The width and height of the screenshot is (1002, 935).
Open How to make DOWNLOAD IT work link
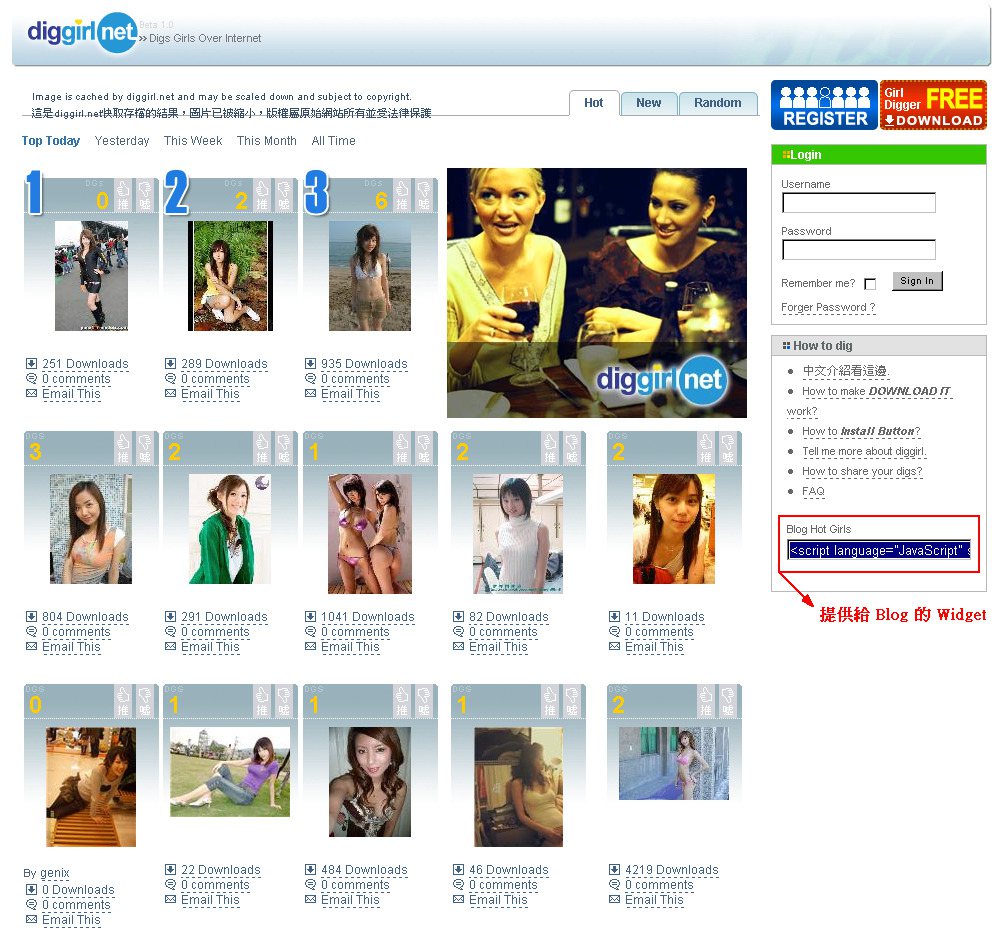[x=877, y=391]
